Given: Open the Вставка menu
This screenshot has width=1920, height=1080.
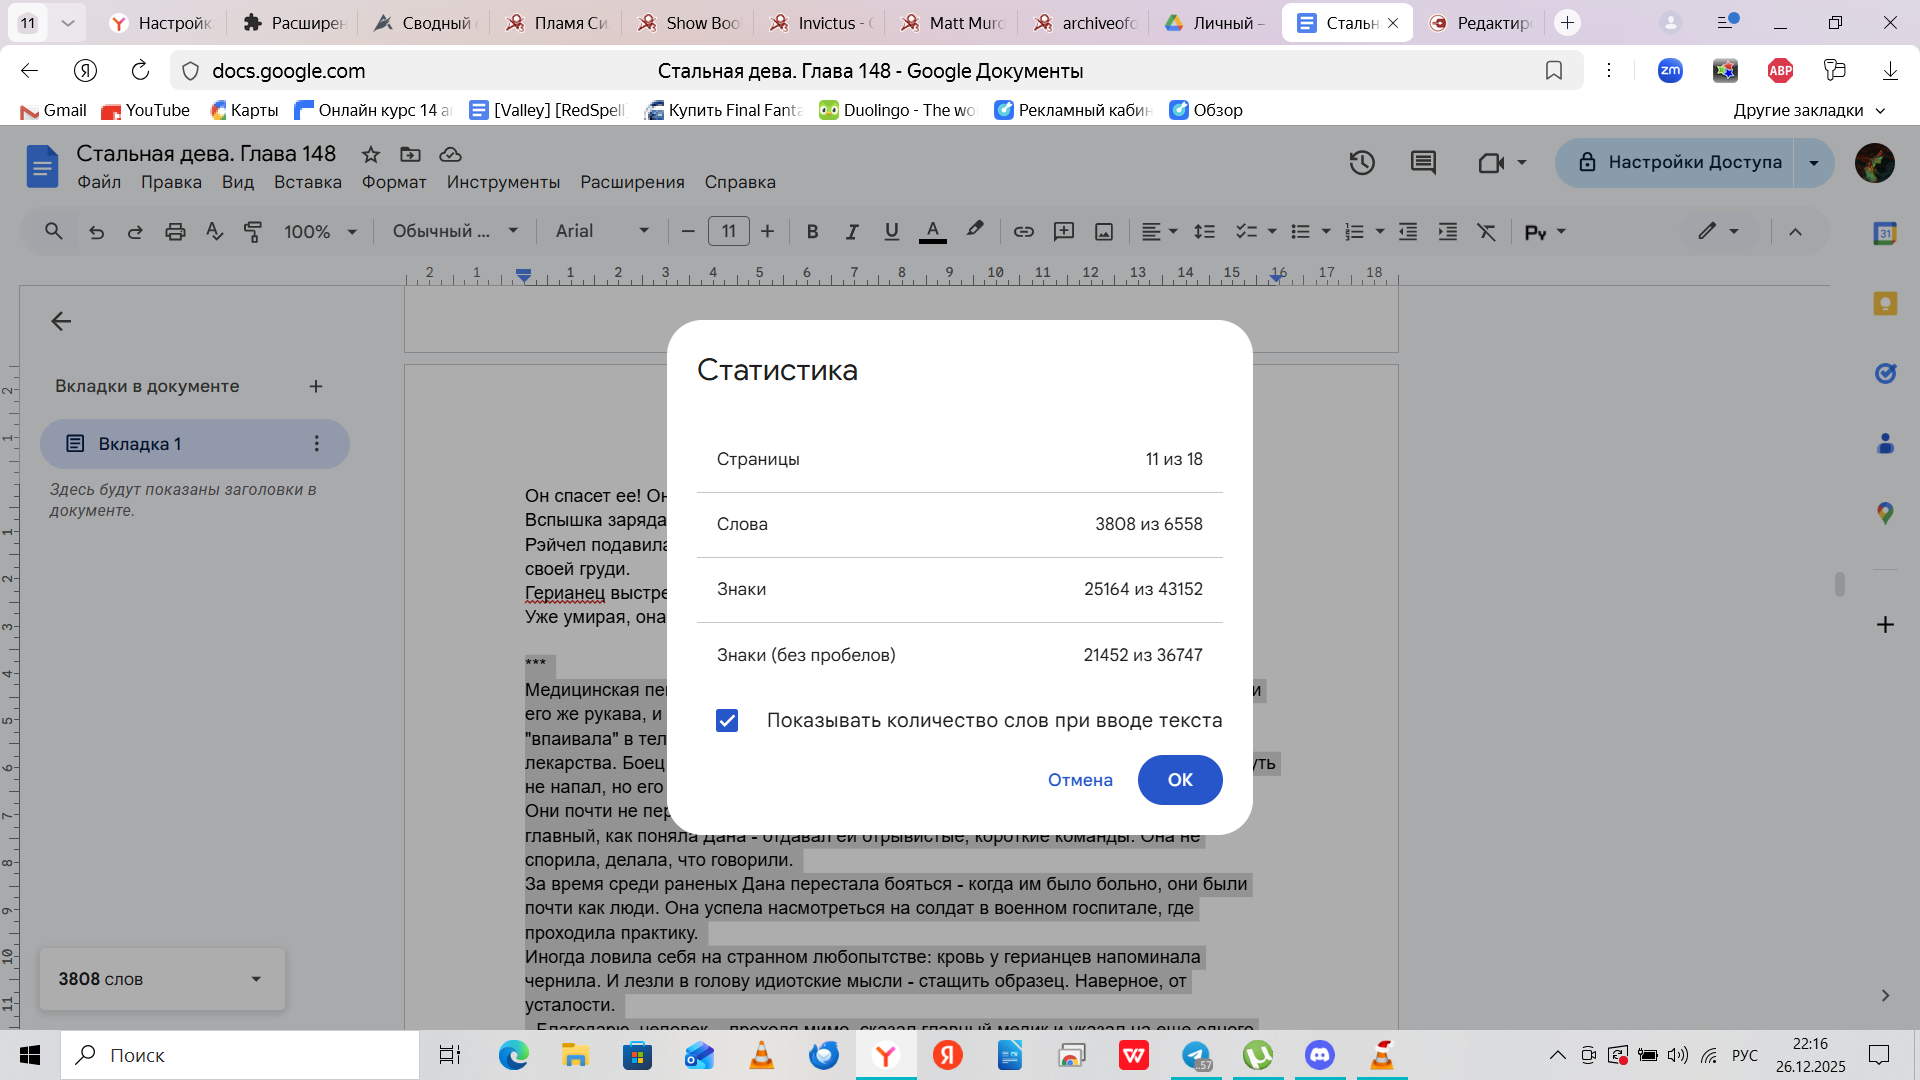Looking at the screenshot, I should pos(308,182).
